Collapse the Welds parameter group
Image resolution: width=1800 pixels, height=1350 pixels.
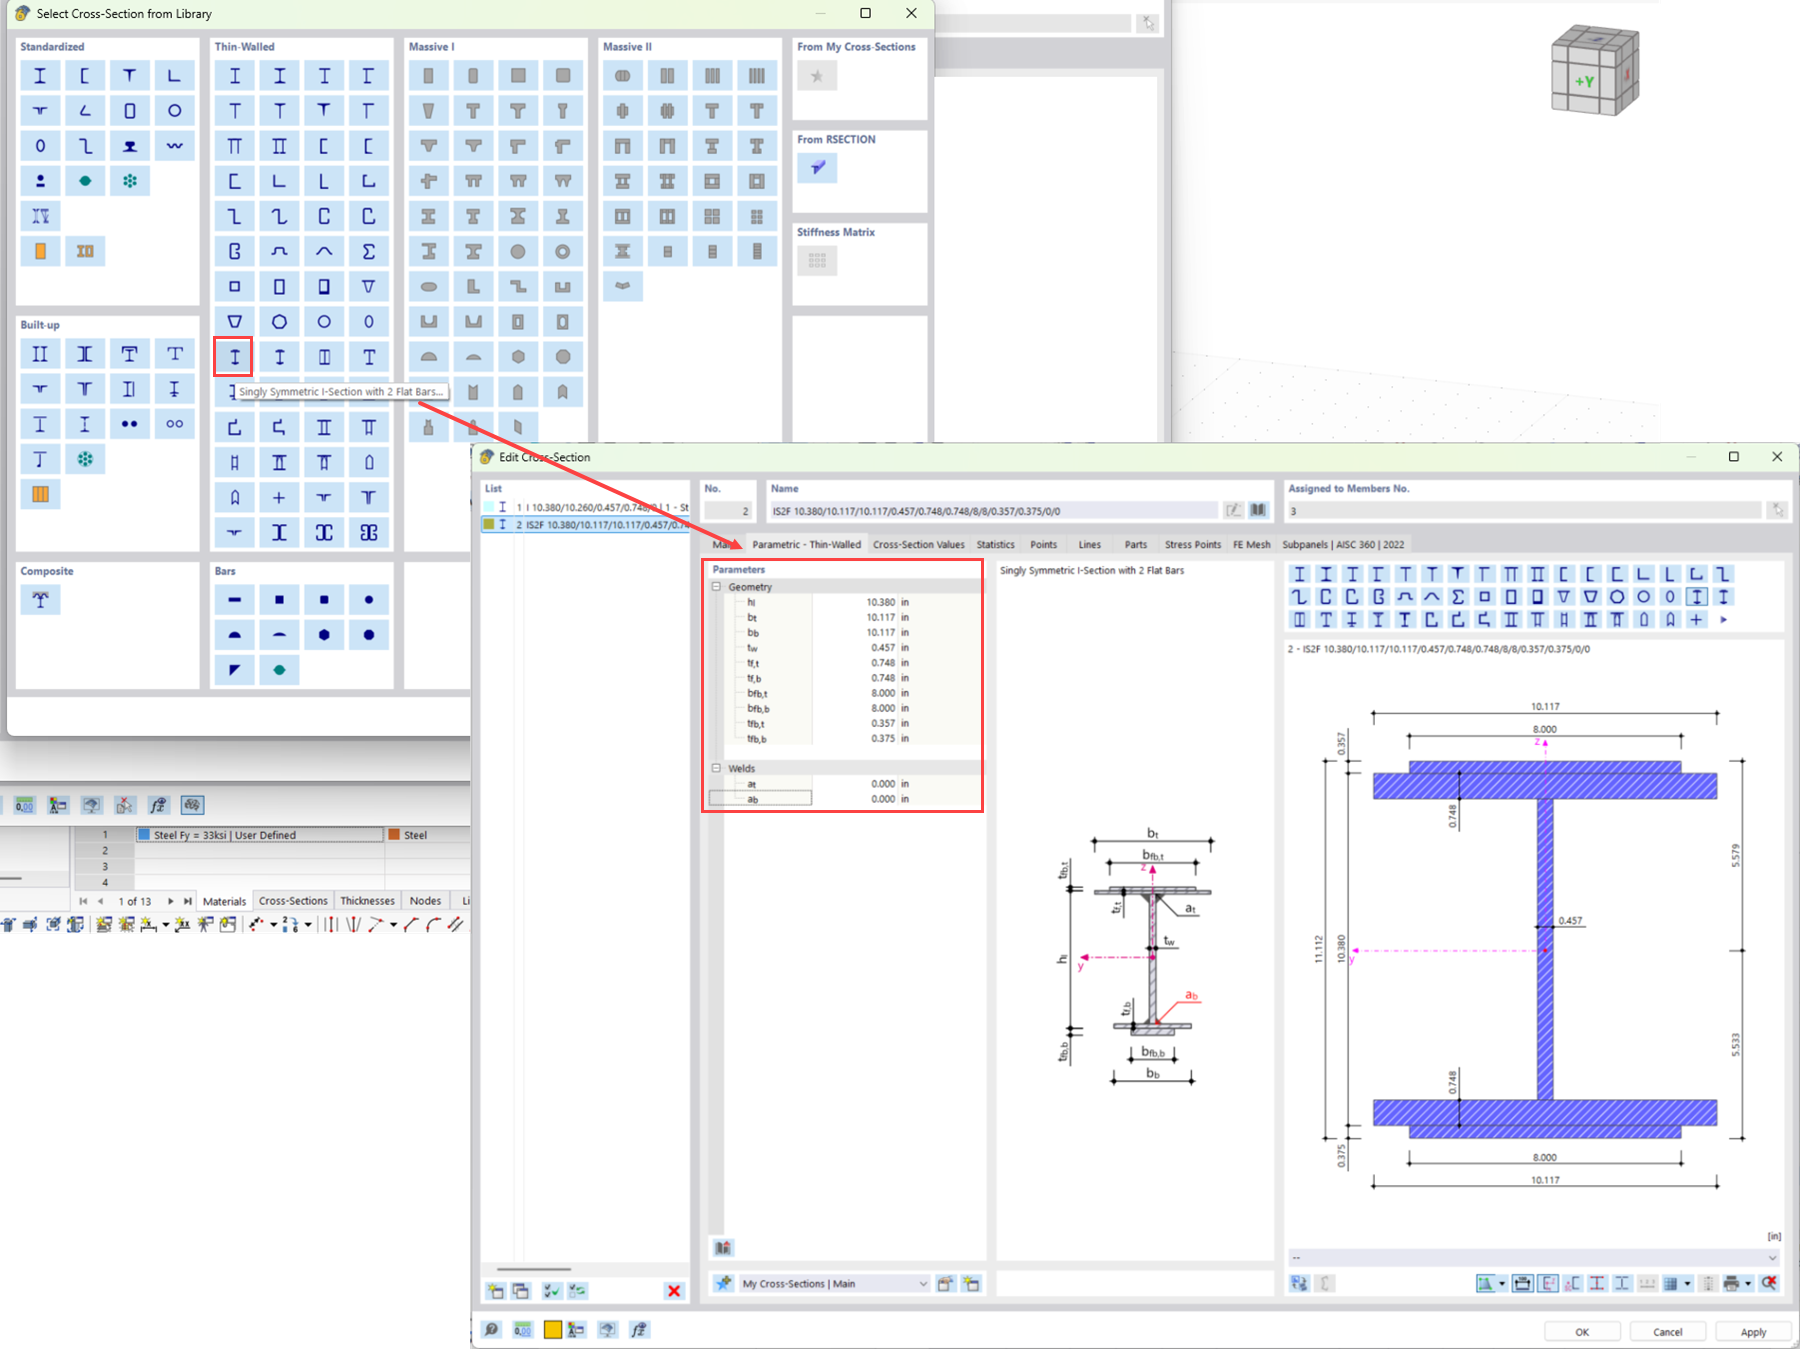(x=716, y=768)
